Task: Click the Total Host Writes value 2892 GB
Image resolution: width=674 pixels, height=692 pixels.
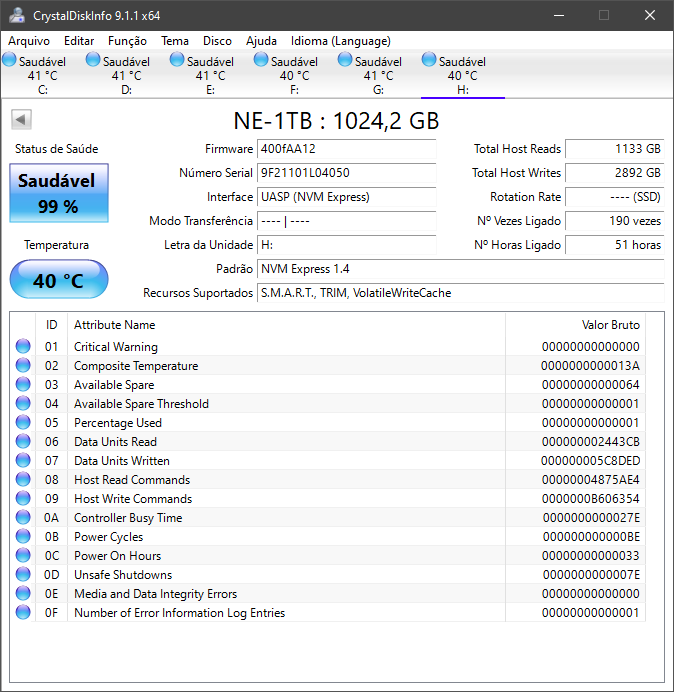Action: [614, 173]
